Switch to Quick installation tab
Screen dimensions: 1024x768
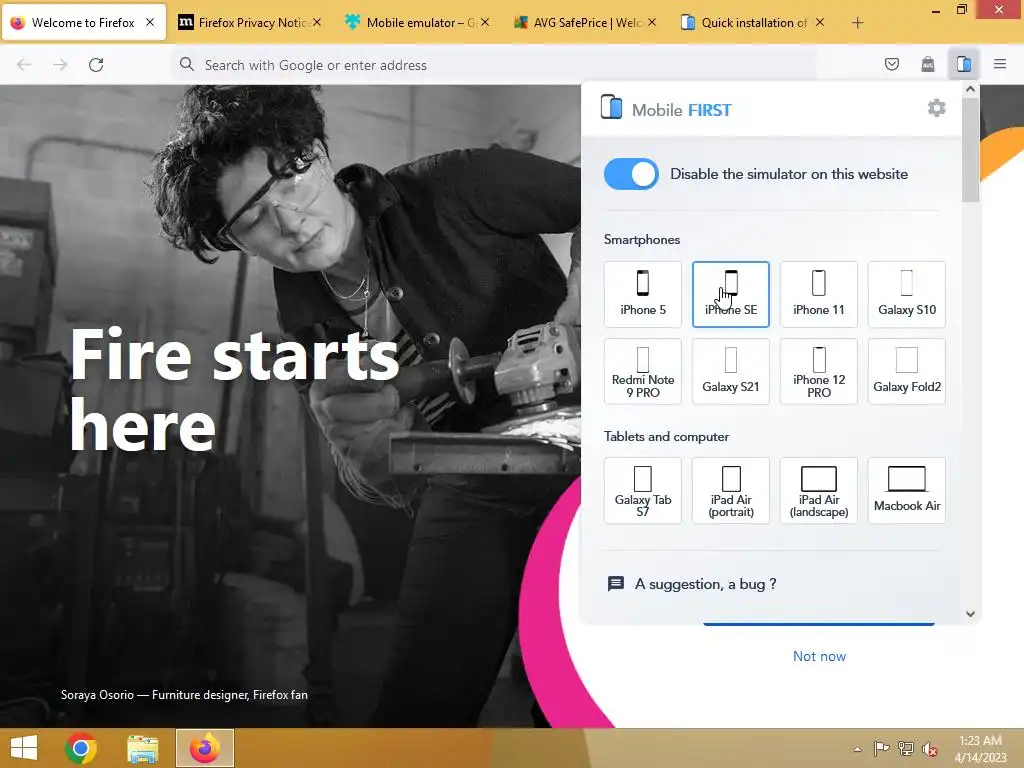pyautogui.click(x=754, y=23)
